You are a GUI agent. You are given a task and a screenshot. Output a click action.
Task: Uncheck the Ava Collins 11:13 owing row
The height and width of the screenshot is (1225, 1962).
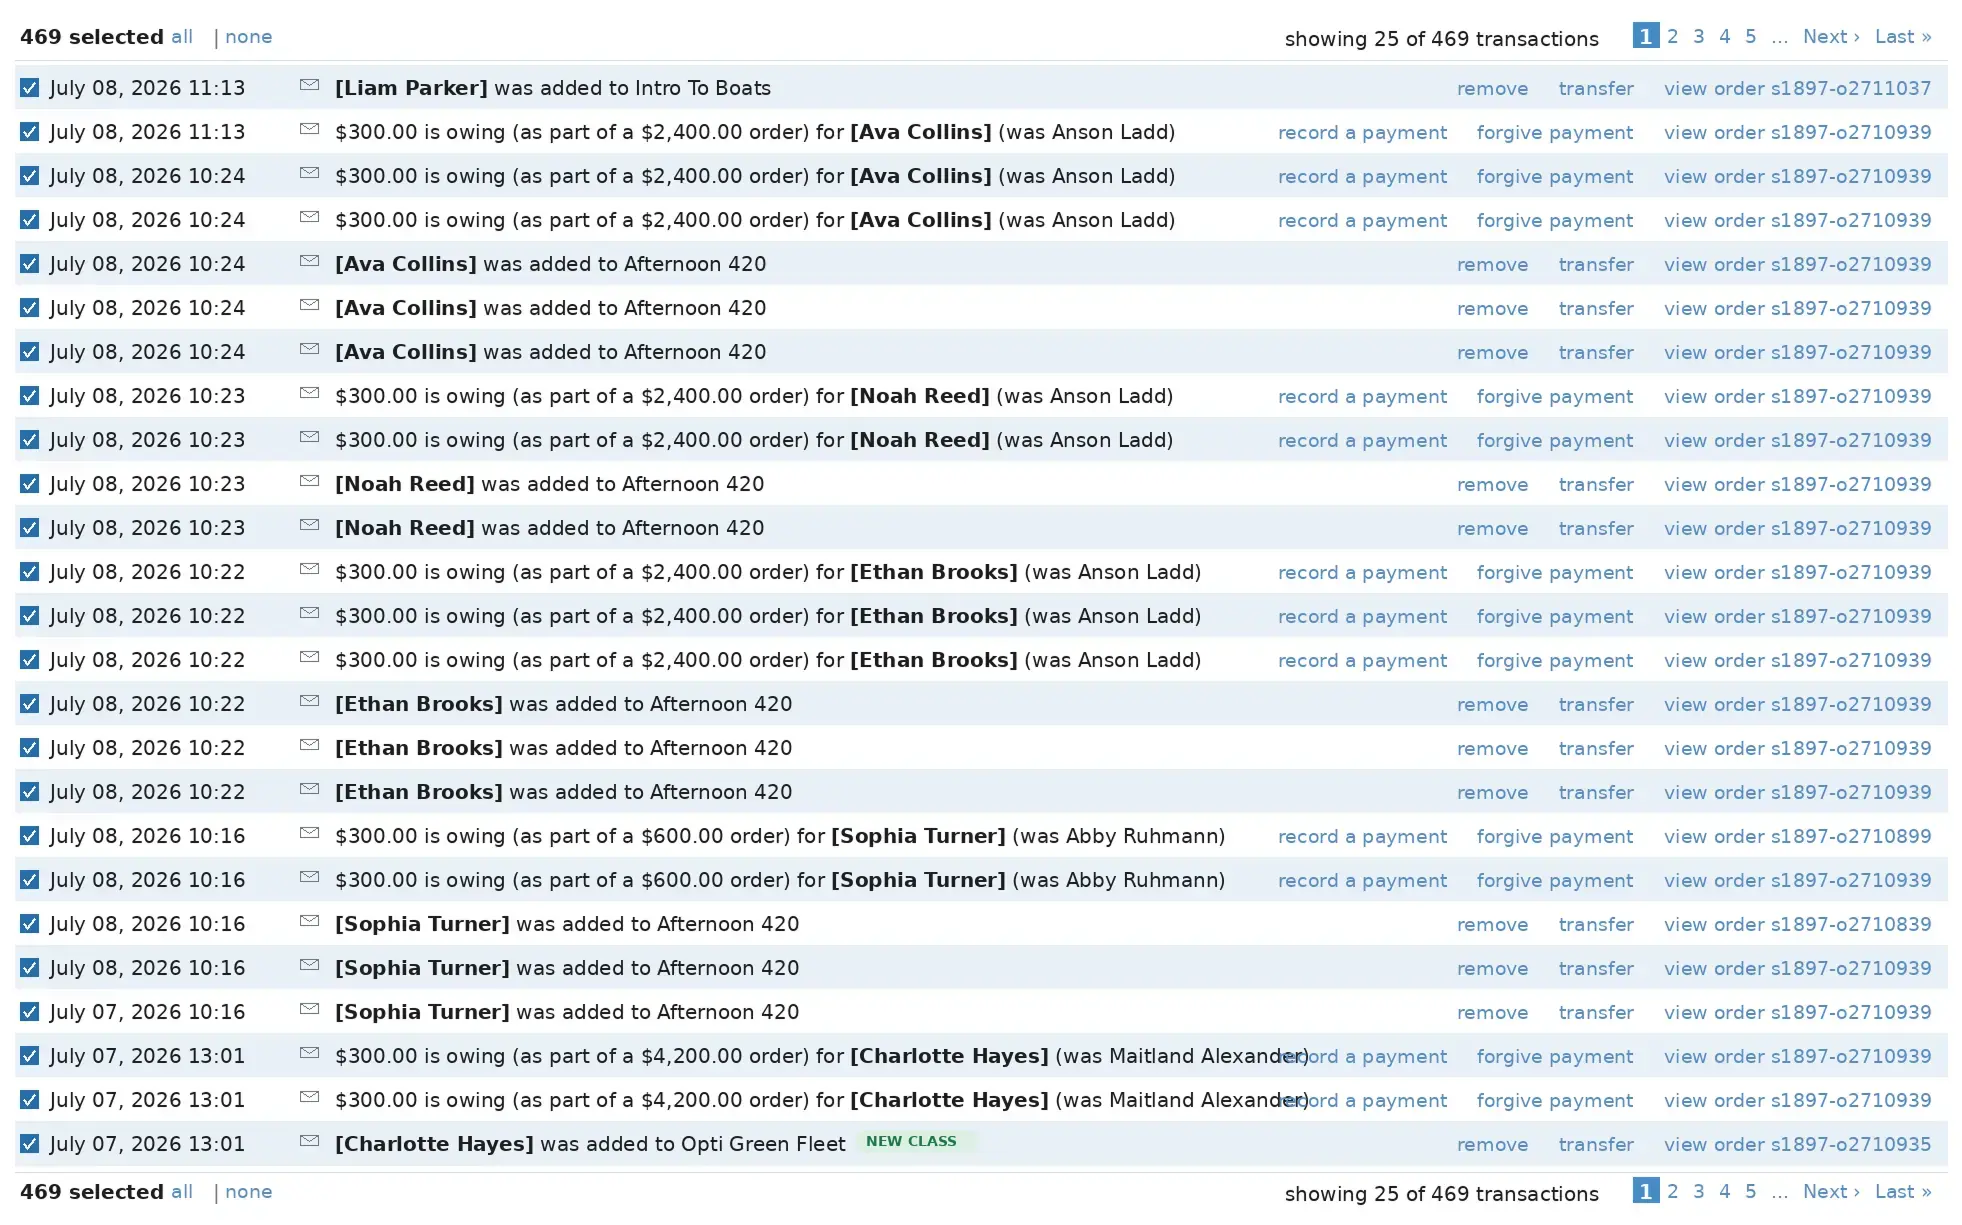click(30, 132)
